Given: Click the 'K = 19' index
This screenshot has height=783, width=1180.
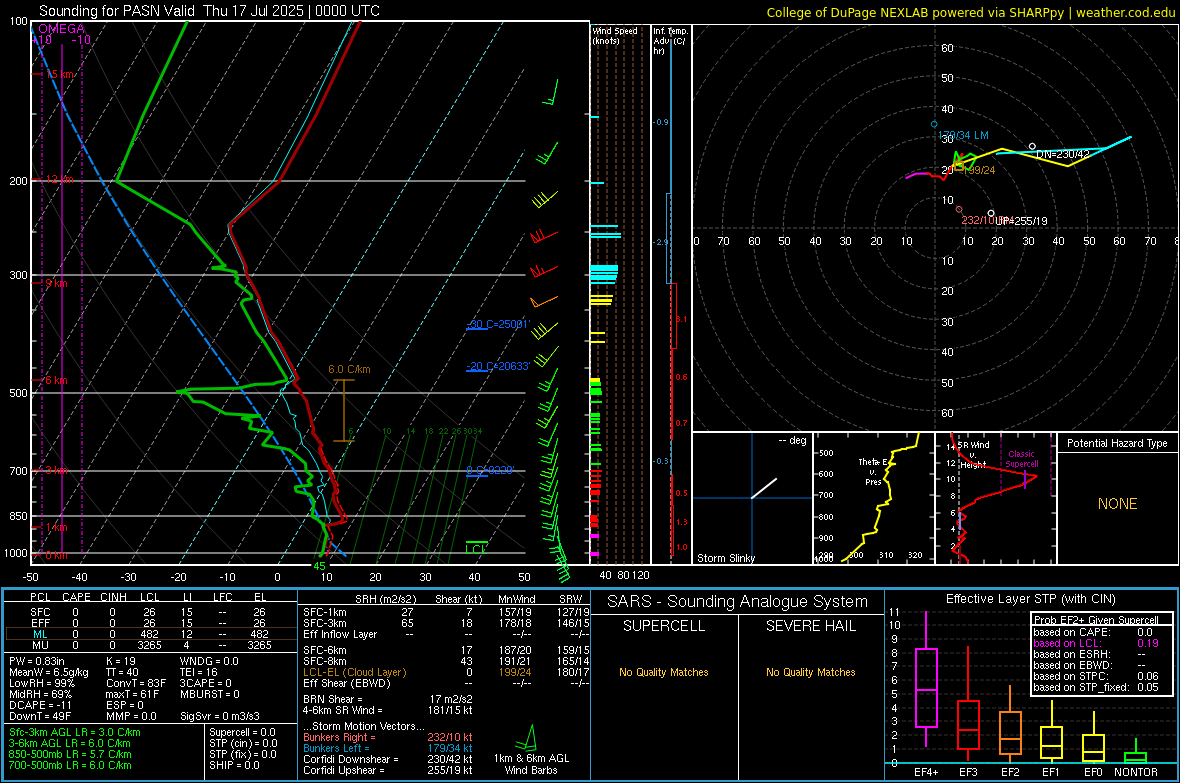Looking at the screenshot, I should pos(120,661).
